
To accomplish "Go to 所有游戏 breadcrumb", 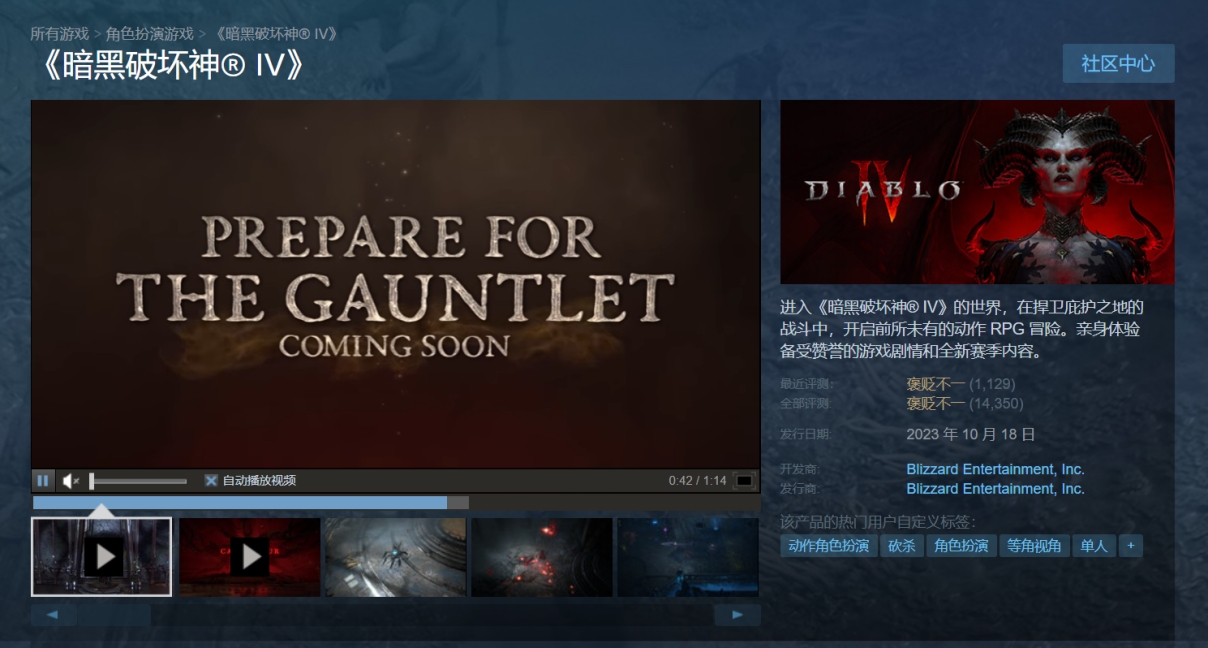I will tap(60, 34).
